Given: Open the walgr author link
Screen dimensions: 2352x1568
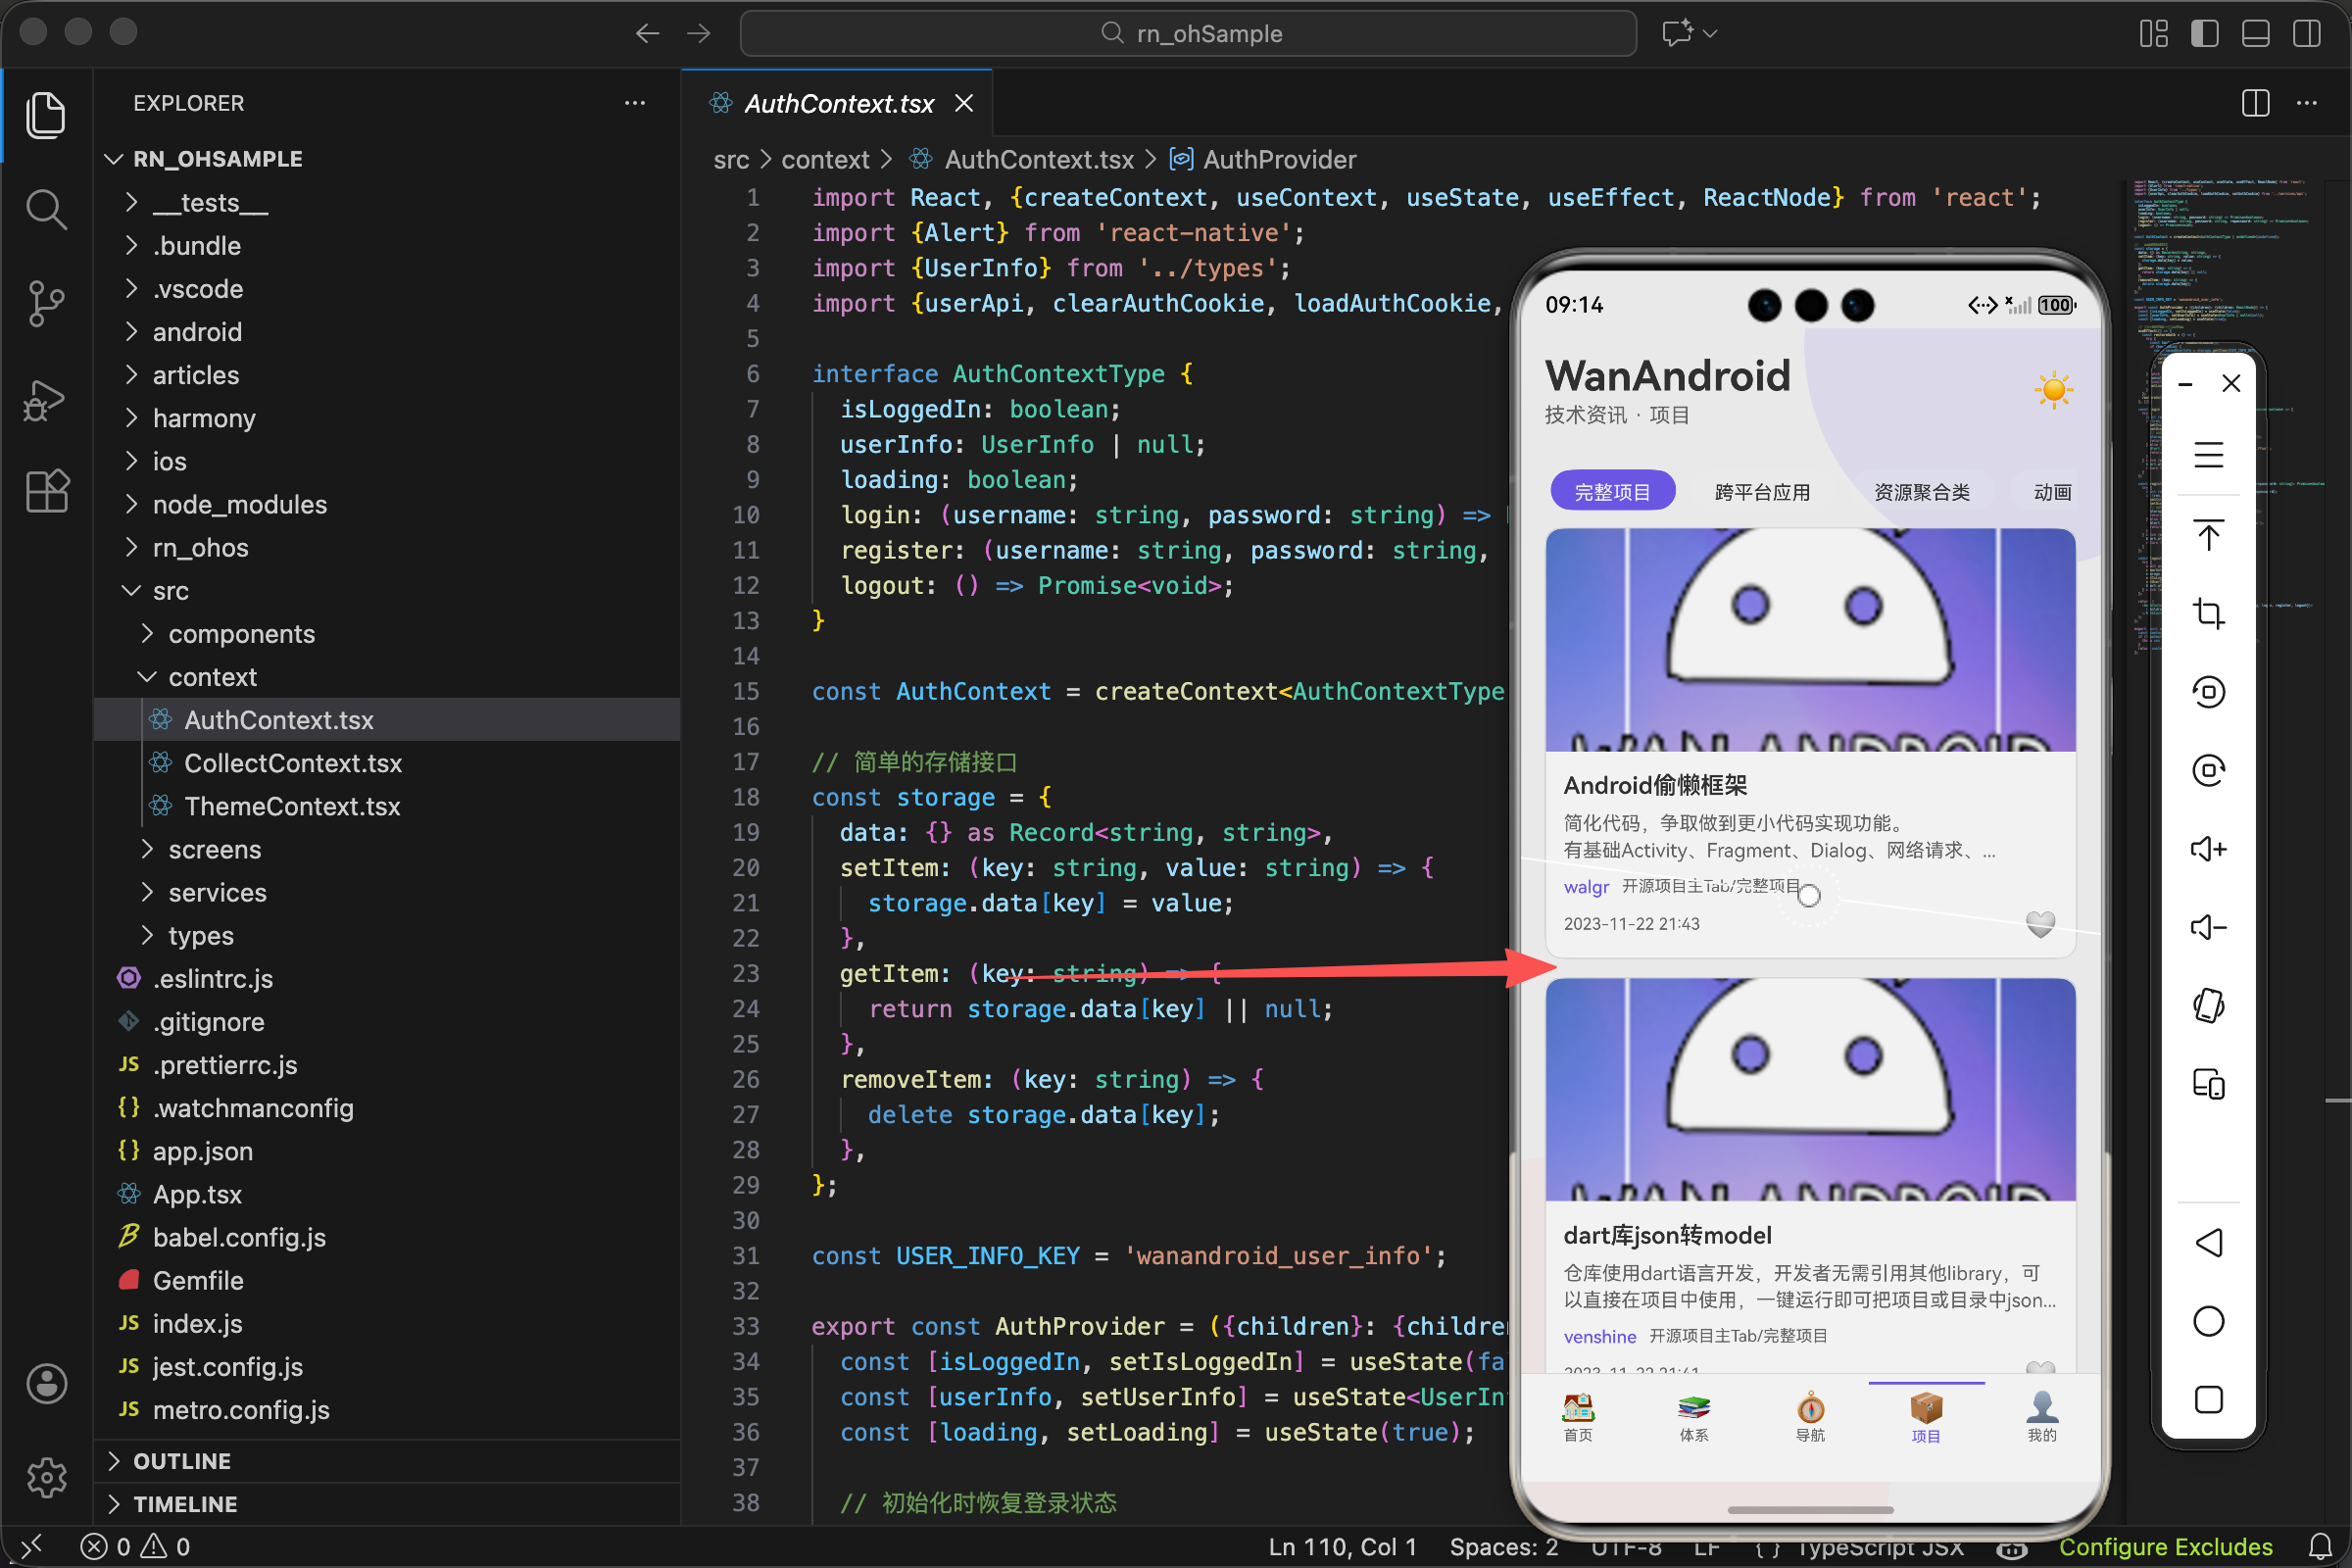Looking at the screenshot, I should point(1586,887).
